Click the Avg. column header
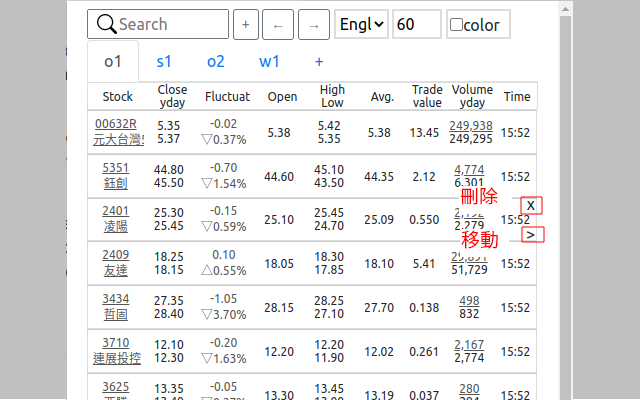Viewport: 640px width, 400px height. click(x=382, y=97)
